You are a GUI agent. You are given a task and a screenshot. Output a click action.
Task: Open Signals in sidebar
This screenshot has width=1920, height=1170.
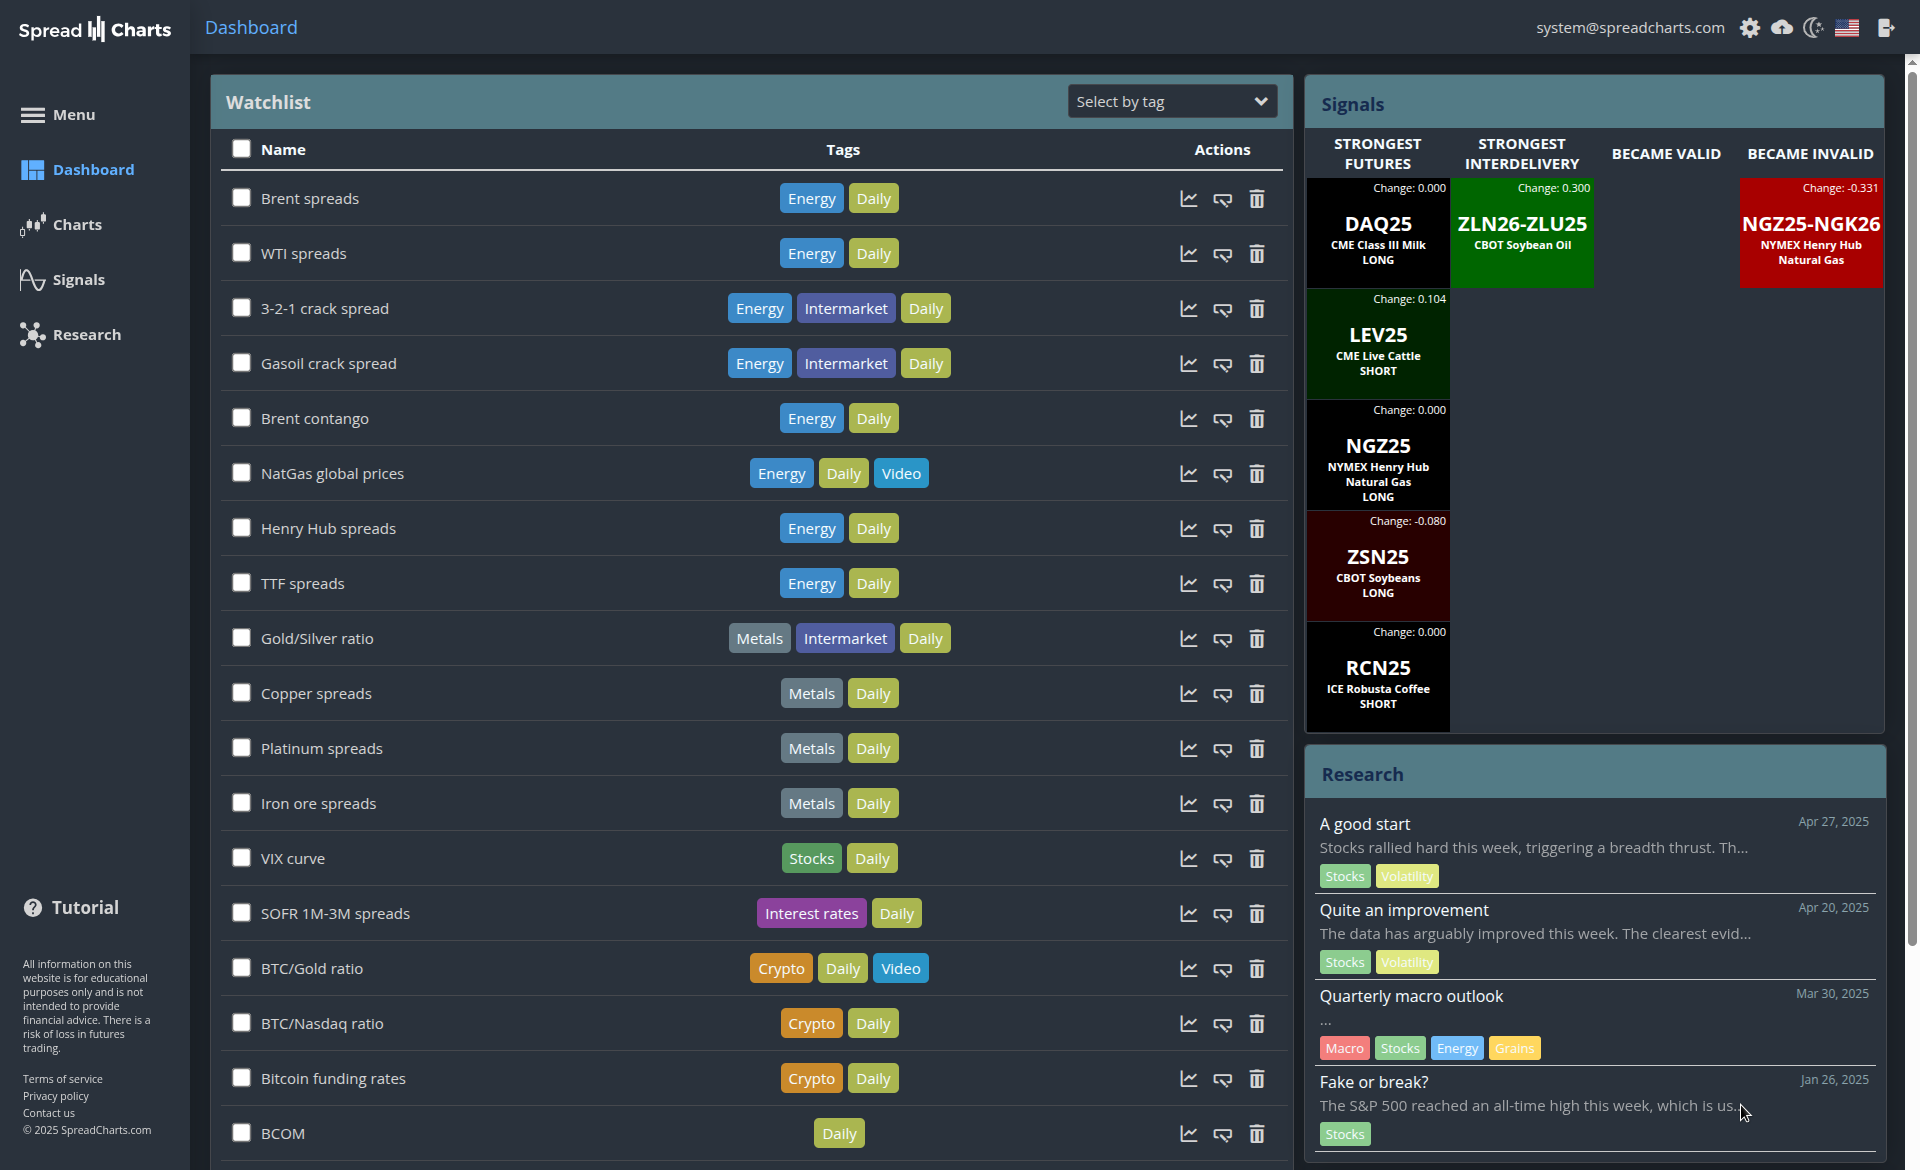pos(62,280)
